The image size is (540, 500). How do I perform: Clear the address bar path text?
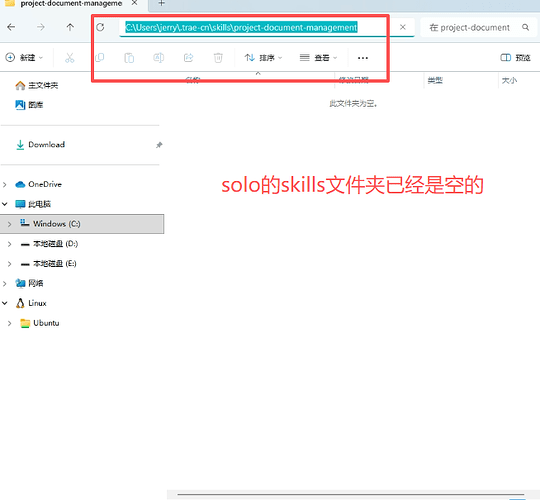tap(403, 27)
